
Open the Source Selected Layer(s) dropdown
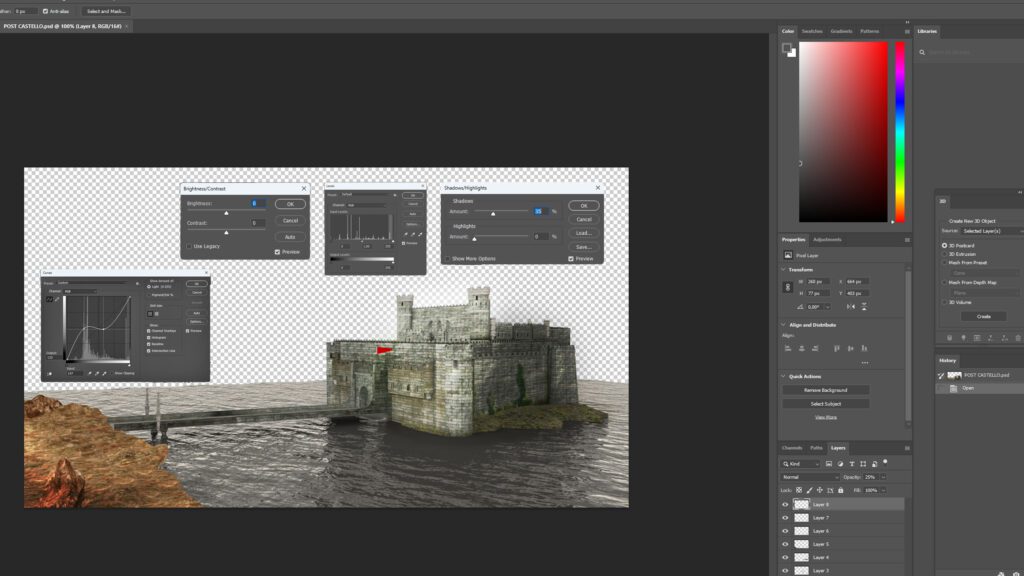pyautogui.click(x=993, y=231)
